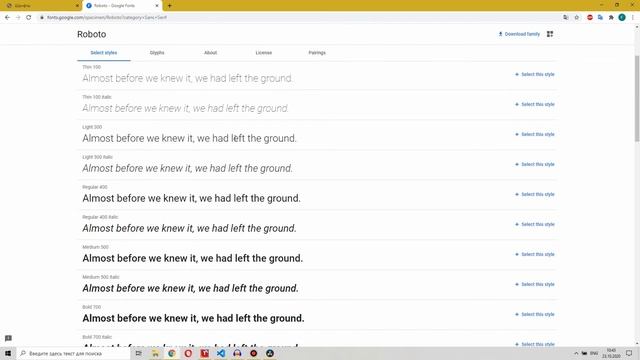Show hidden system tray icons
The image size is (640, 360).
click(576, 353)
